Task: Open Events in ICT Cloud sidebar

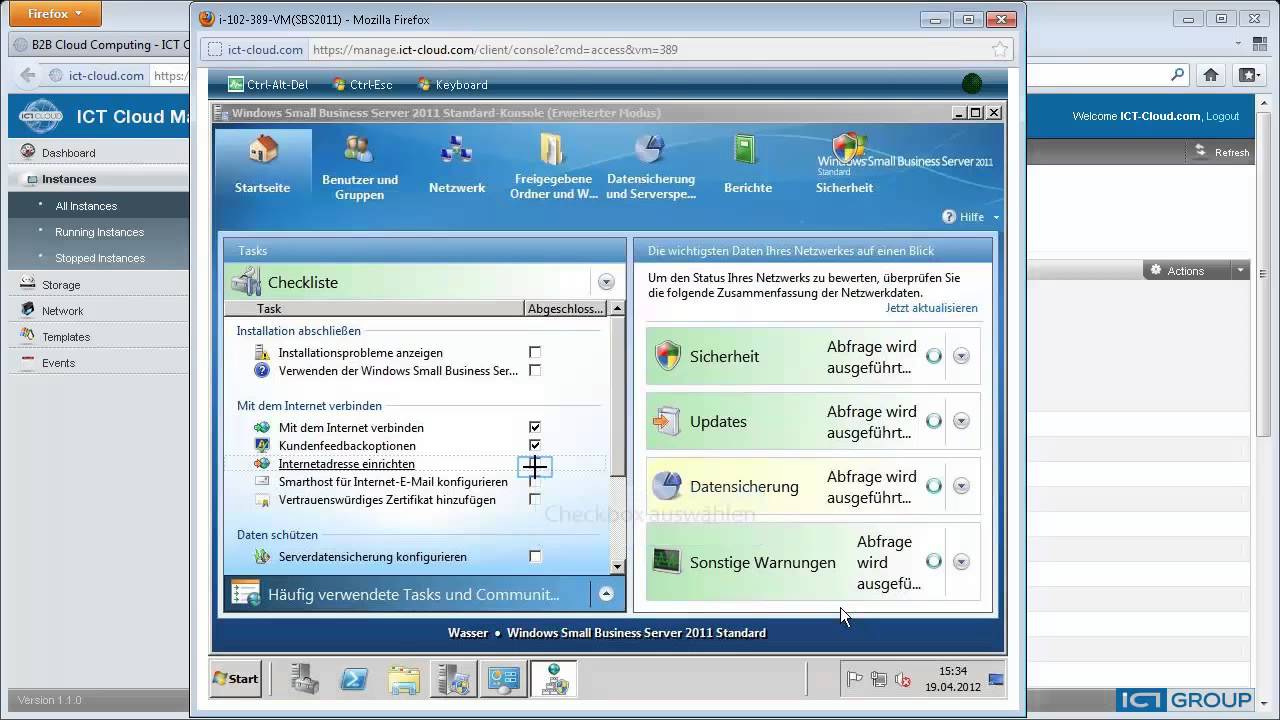Action: (x=58, y=363)
